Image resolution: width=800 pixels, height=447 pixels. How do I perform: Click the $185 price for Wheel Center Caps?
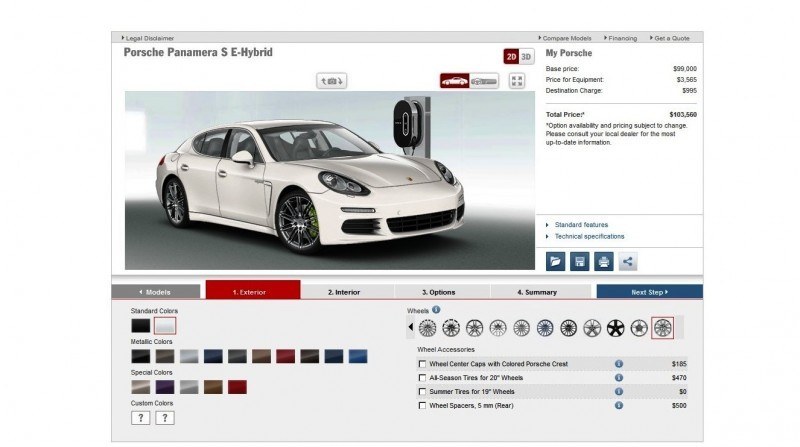[x=679, y=364]
